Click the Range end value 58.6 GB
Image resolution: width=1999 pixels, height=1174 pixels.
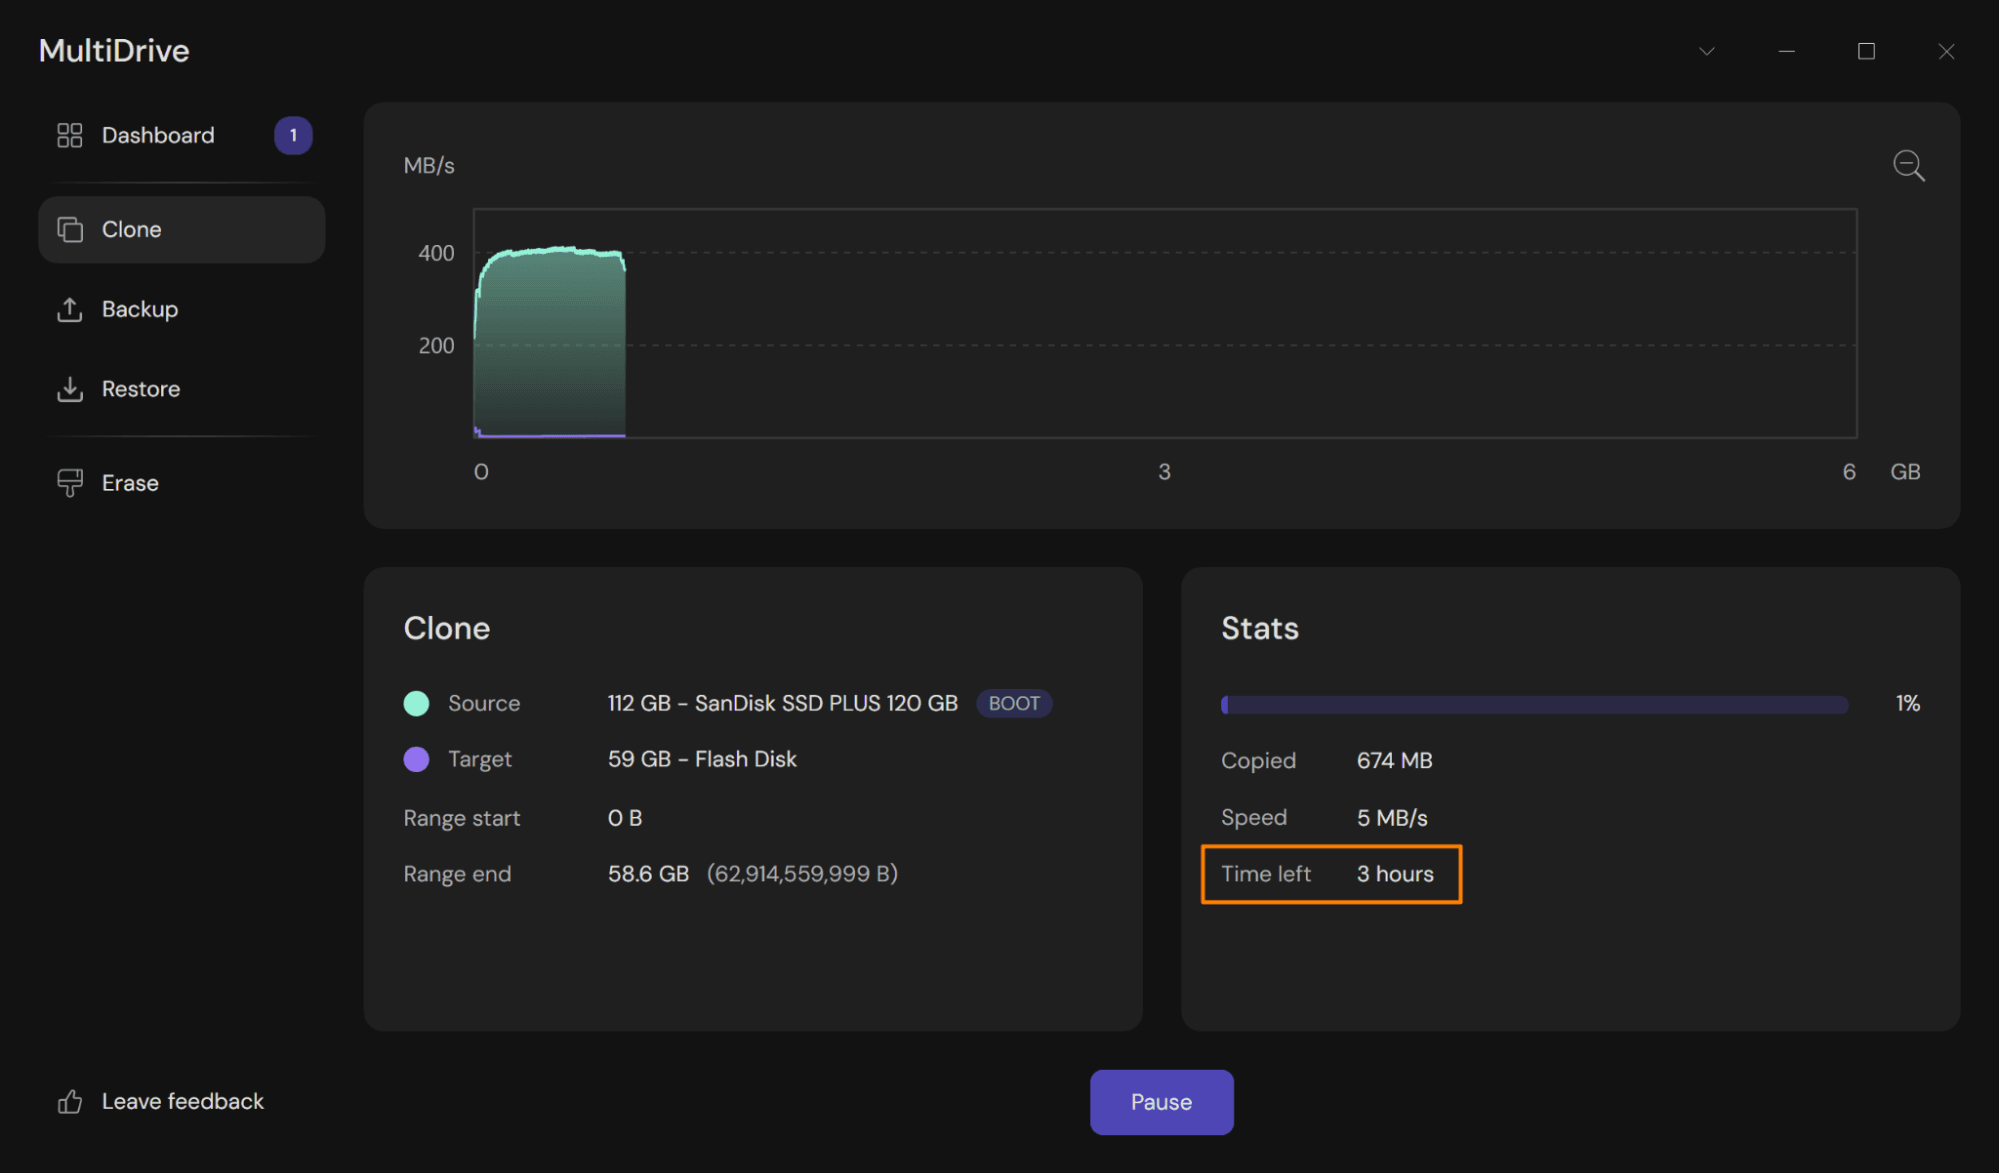point(648,873)
